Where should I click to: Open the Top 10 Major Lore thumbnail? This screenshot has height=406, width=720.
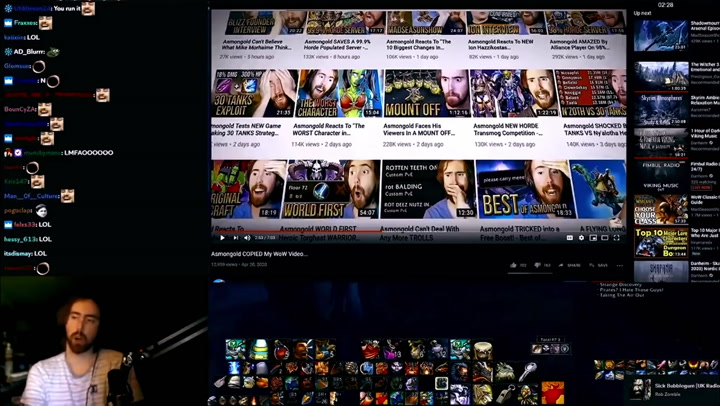[x=661, y=243]
